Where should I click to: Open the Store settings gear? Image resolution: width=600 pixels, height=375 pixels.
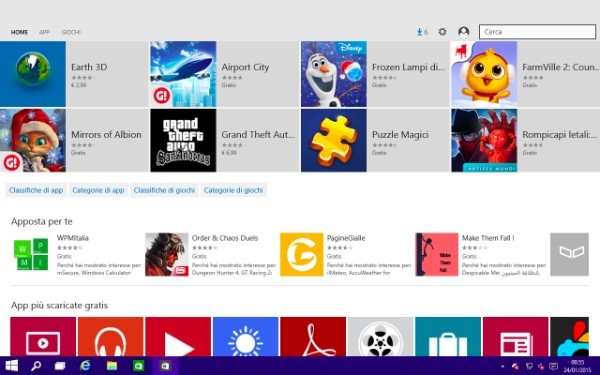(442, 32)
